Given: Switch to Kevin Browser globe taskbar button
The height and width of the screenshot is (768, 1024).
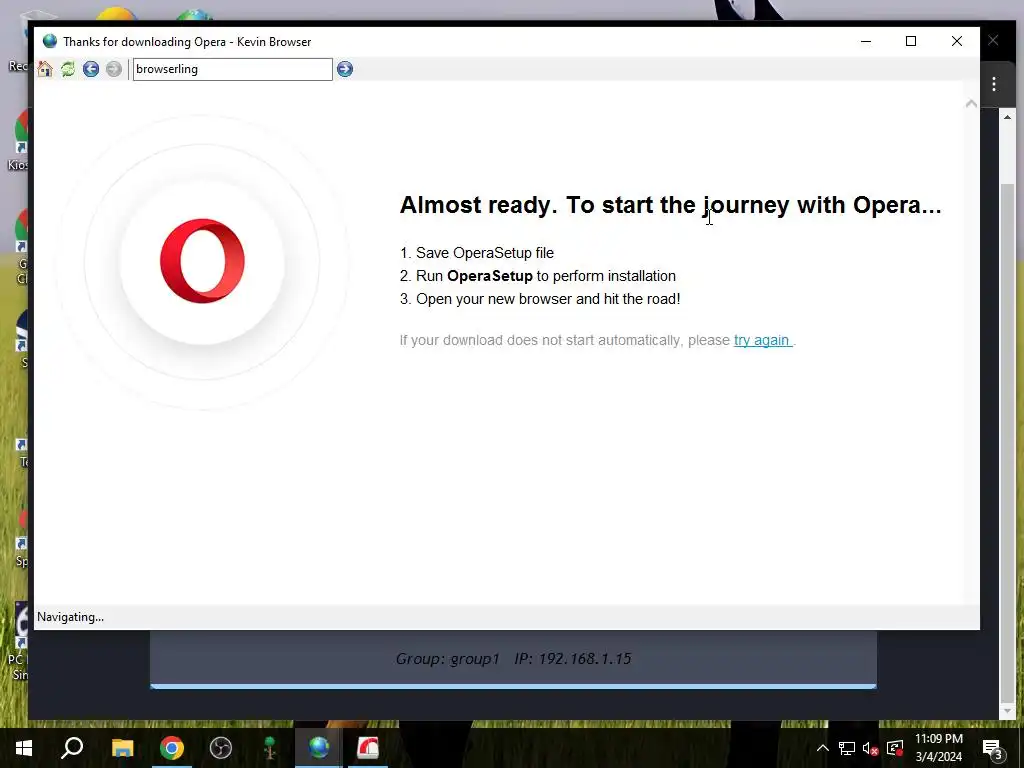Looking at the screenshot, I should click(x=319, y=748).
